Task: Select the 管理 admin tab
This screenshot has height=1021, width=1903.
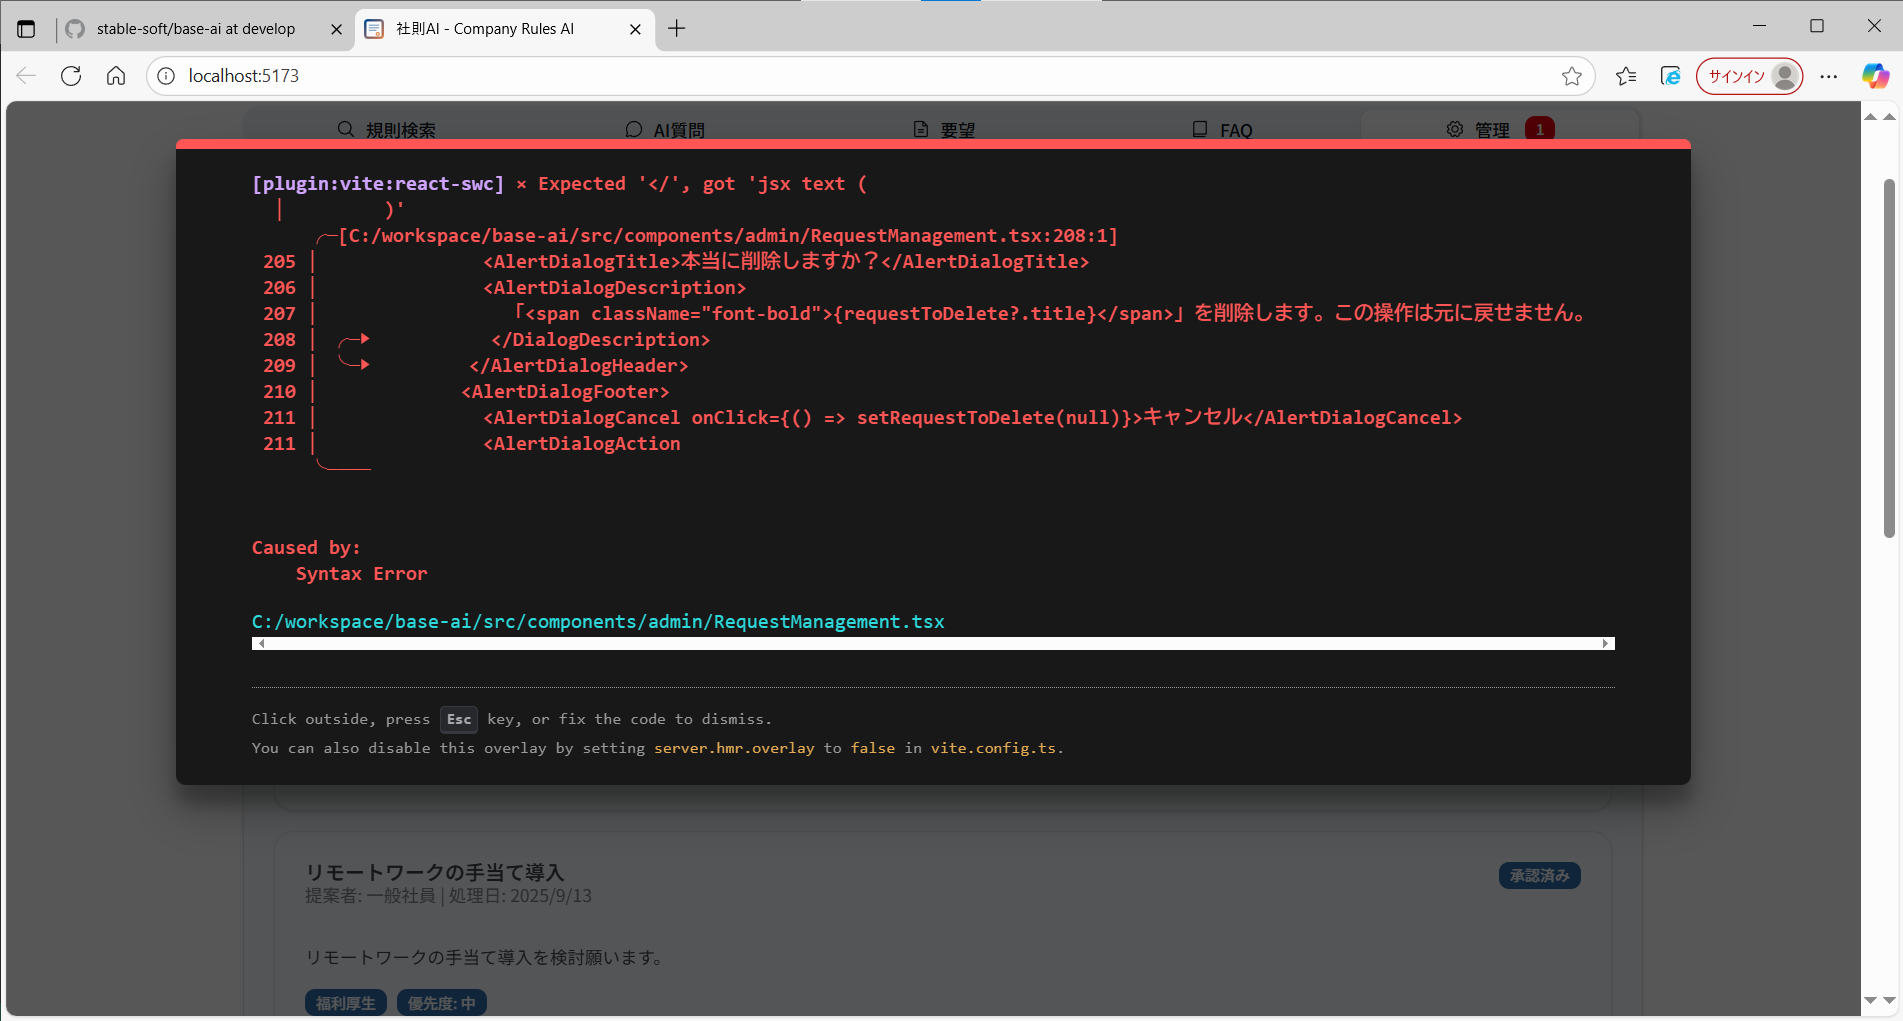Action: point(1491,130)
